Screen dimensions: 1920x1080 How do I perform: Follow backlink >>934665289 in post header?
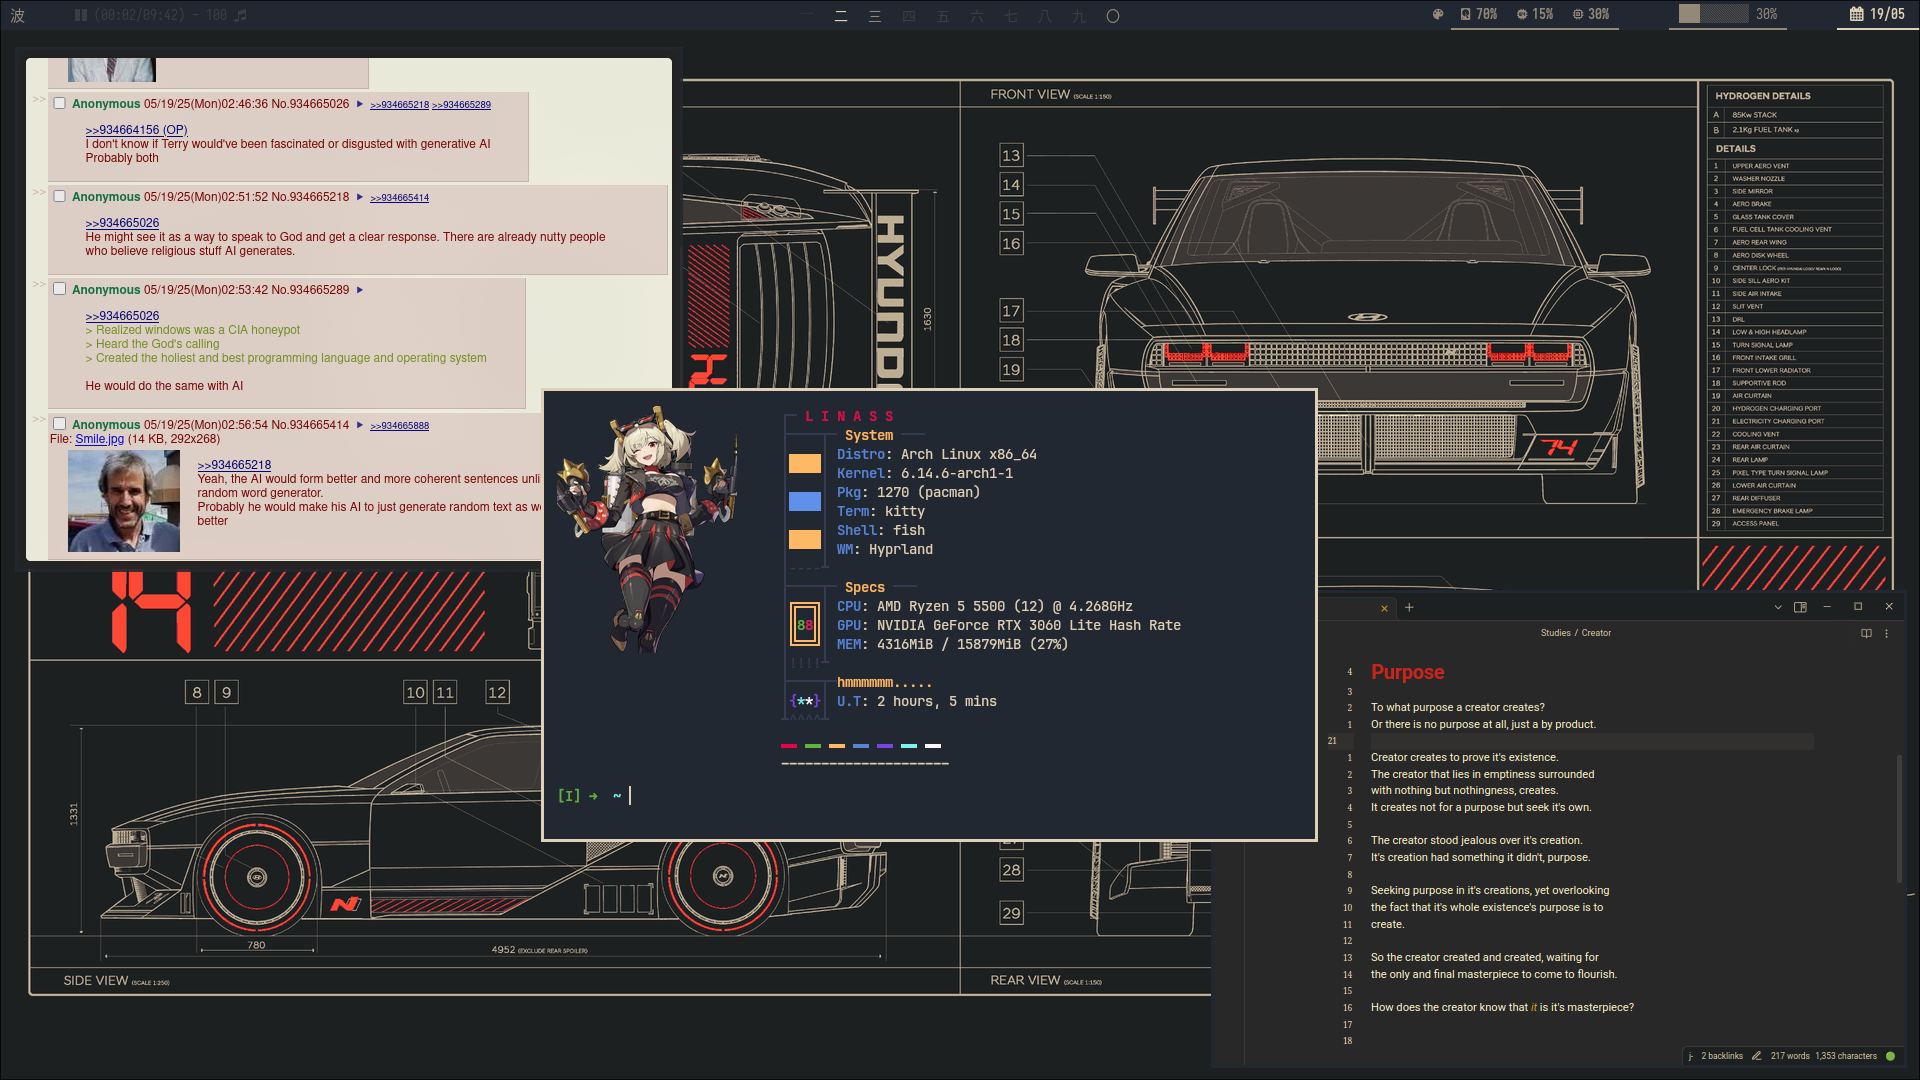coord(461,105)
